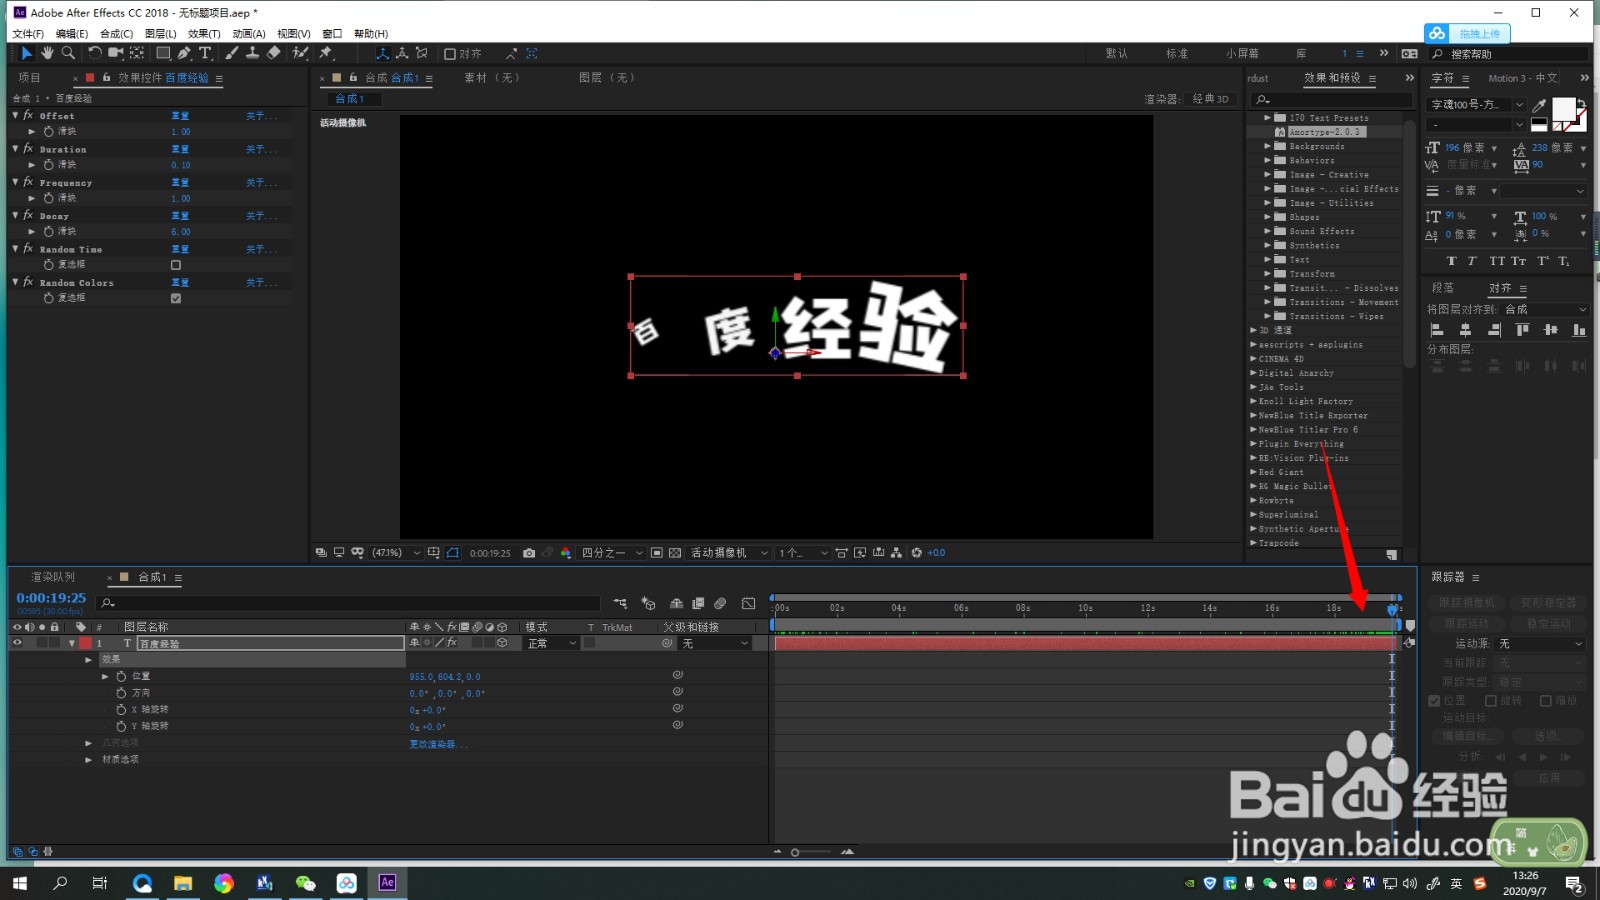The width and height of the screenshot is (1600, 900).
Task: Activate the Rotation tool in toolbar
Action: (x=96, y=53)
